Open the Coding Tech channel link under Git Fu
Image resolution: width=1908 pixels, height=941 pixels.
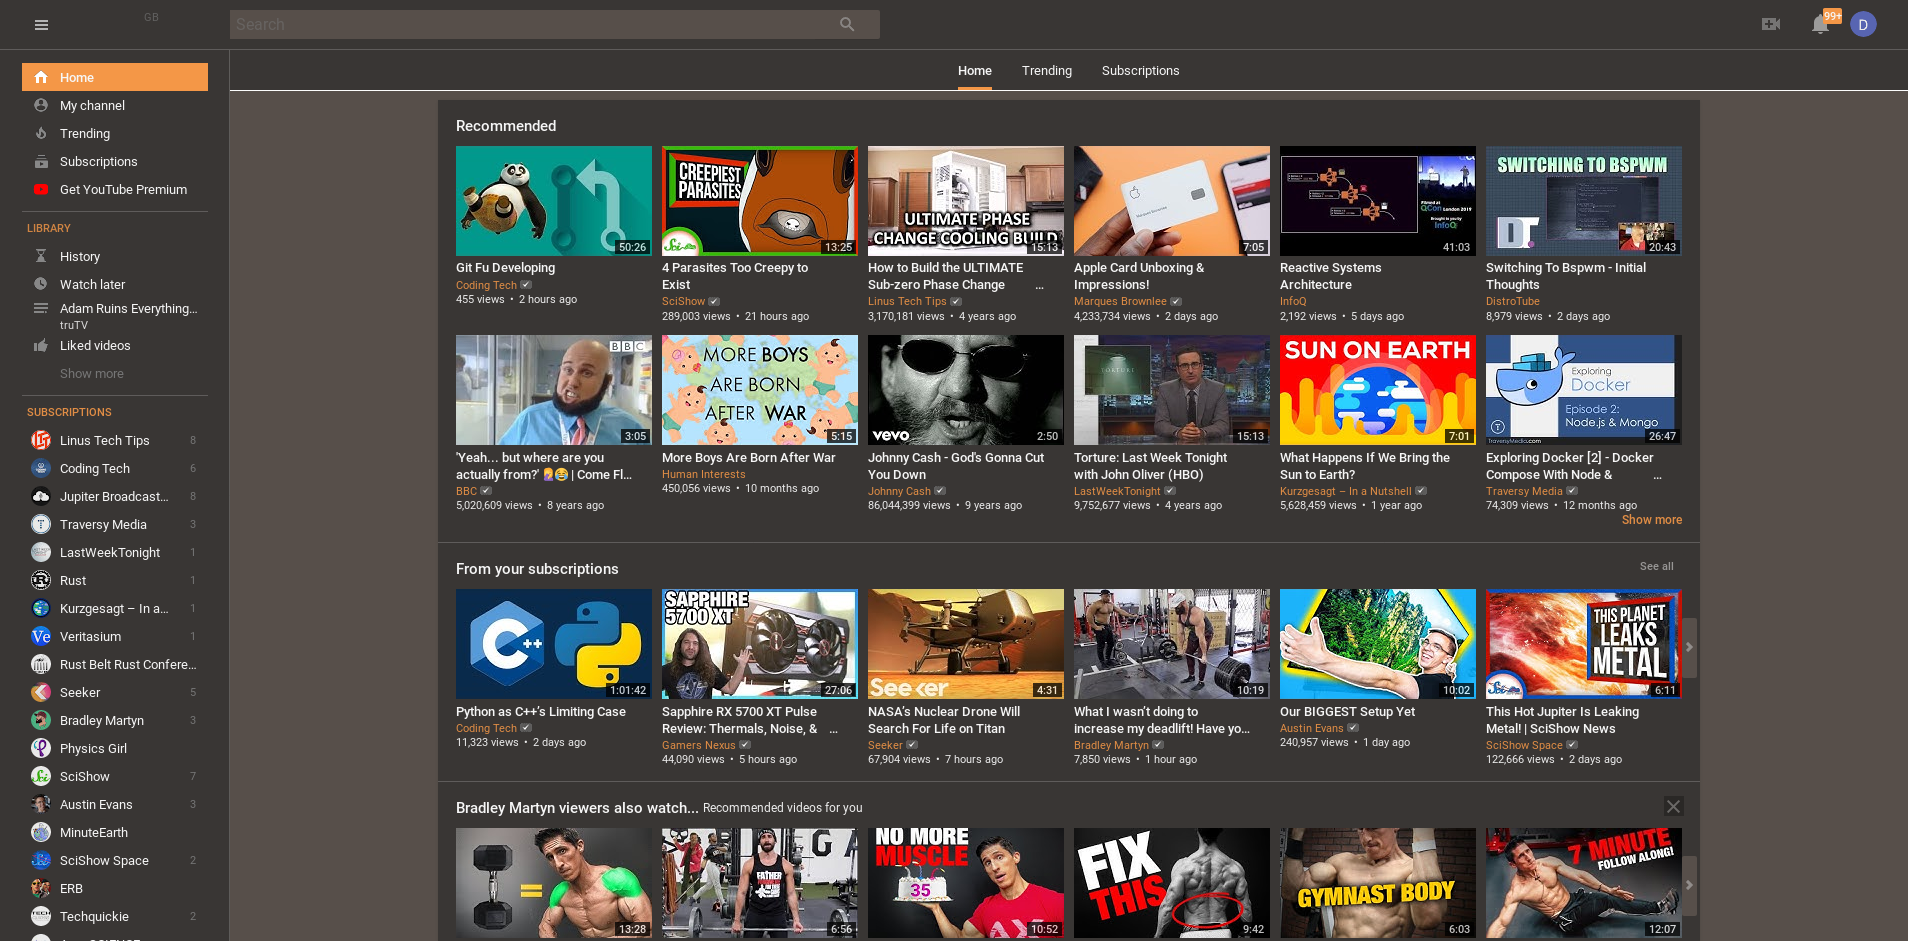486,285
